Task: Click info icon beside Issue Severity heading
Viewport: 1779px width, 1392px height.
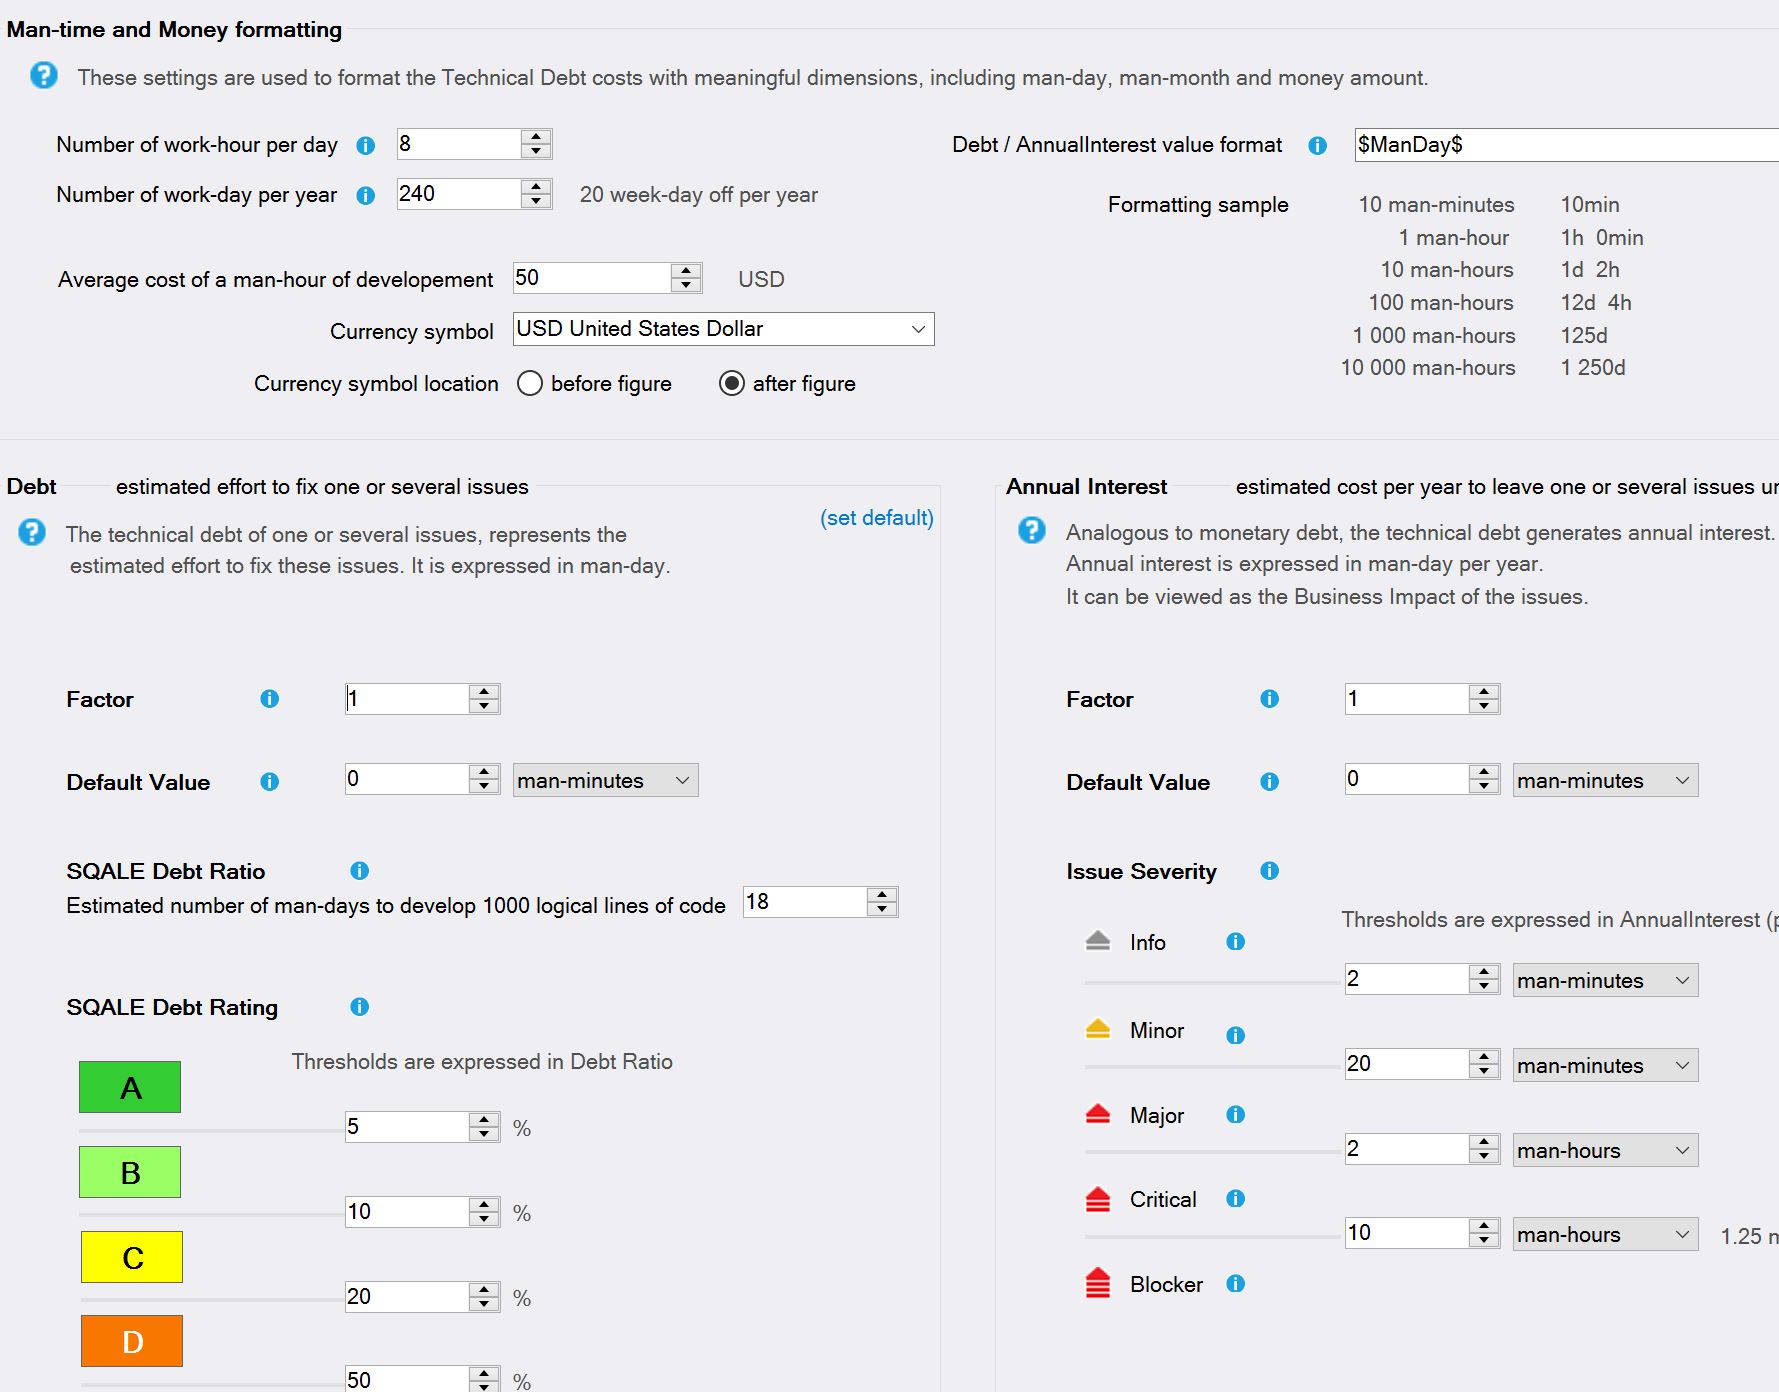Action: tap(1270, 871)
